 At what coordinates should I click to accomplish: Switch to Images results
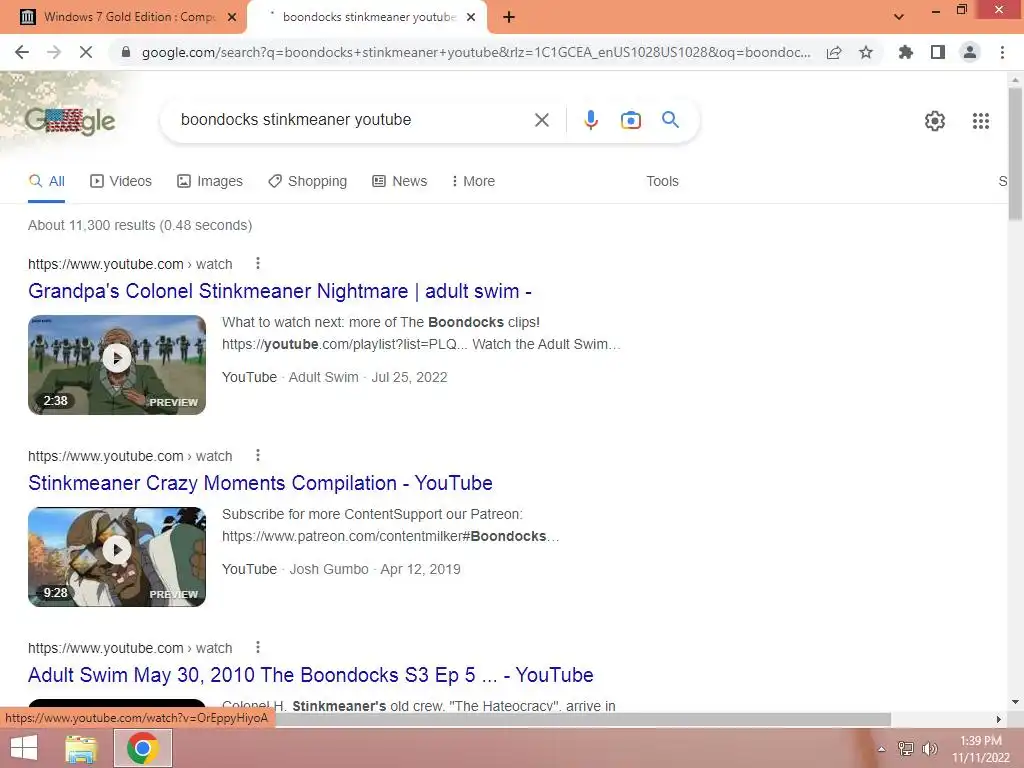[210, 182]
